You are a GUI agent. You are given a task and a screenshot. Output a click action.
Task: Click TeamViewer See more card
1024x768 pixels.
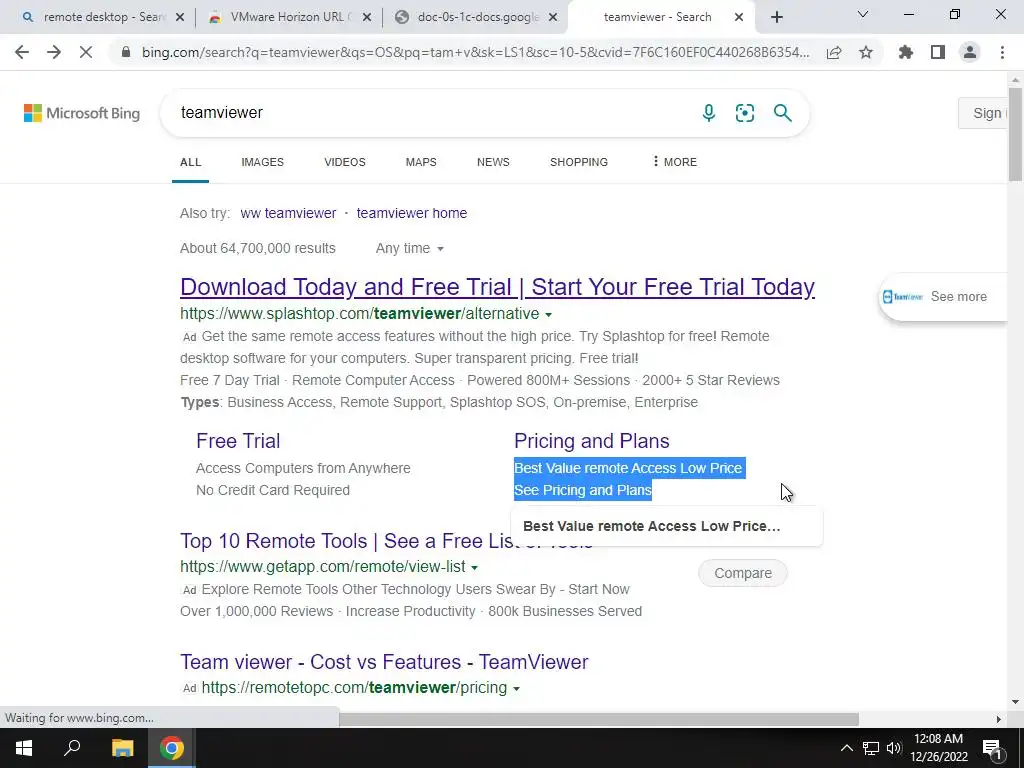(x=944, y=296)
